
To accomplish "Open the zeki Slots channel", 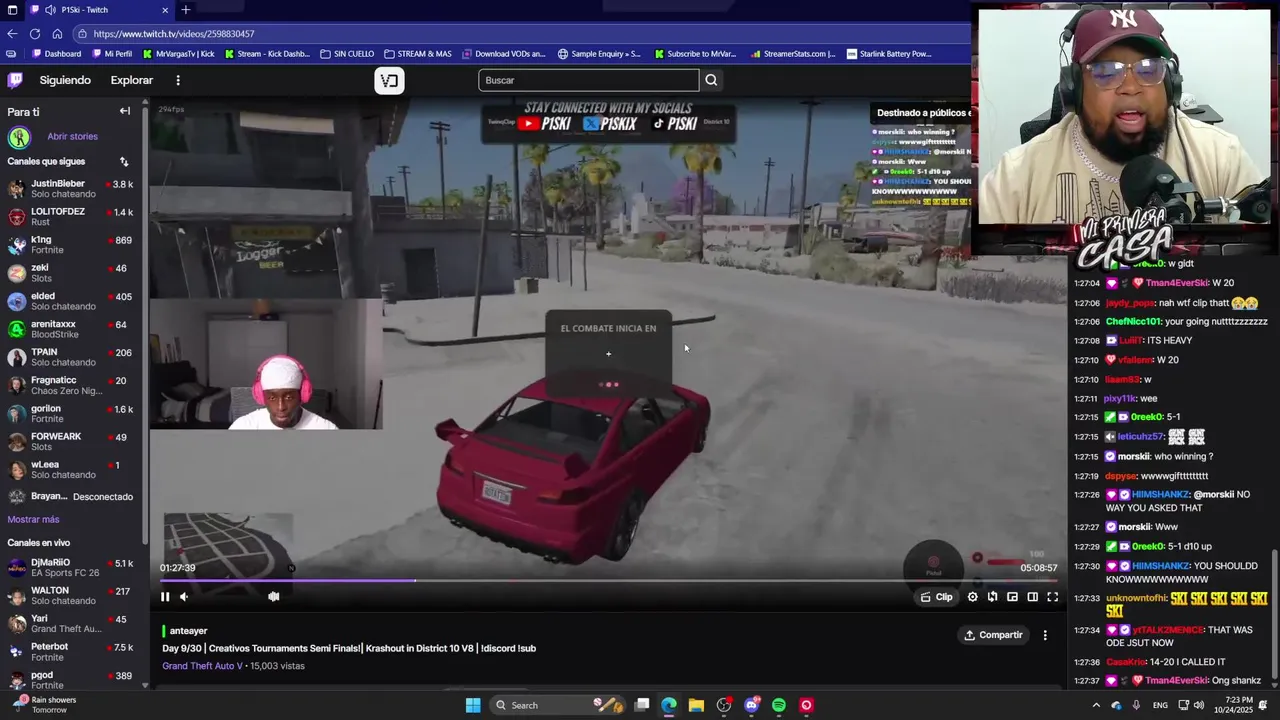I will [71, 273].
